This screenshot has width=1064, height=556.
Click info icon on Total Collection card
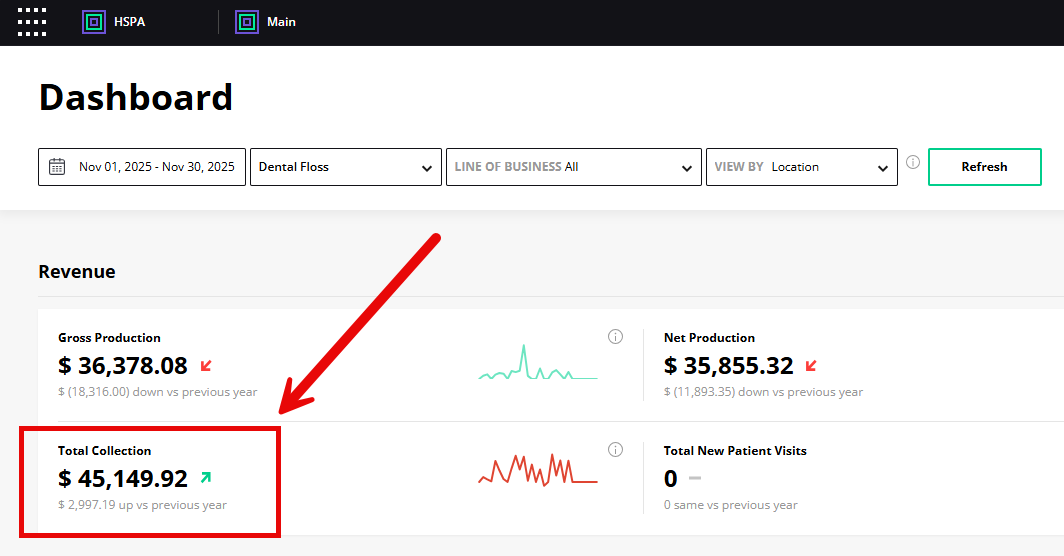pos(615,450)
